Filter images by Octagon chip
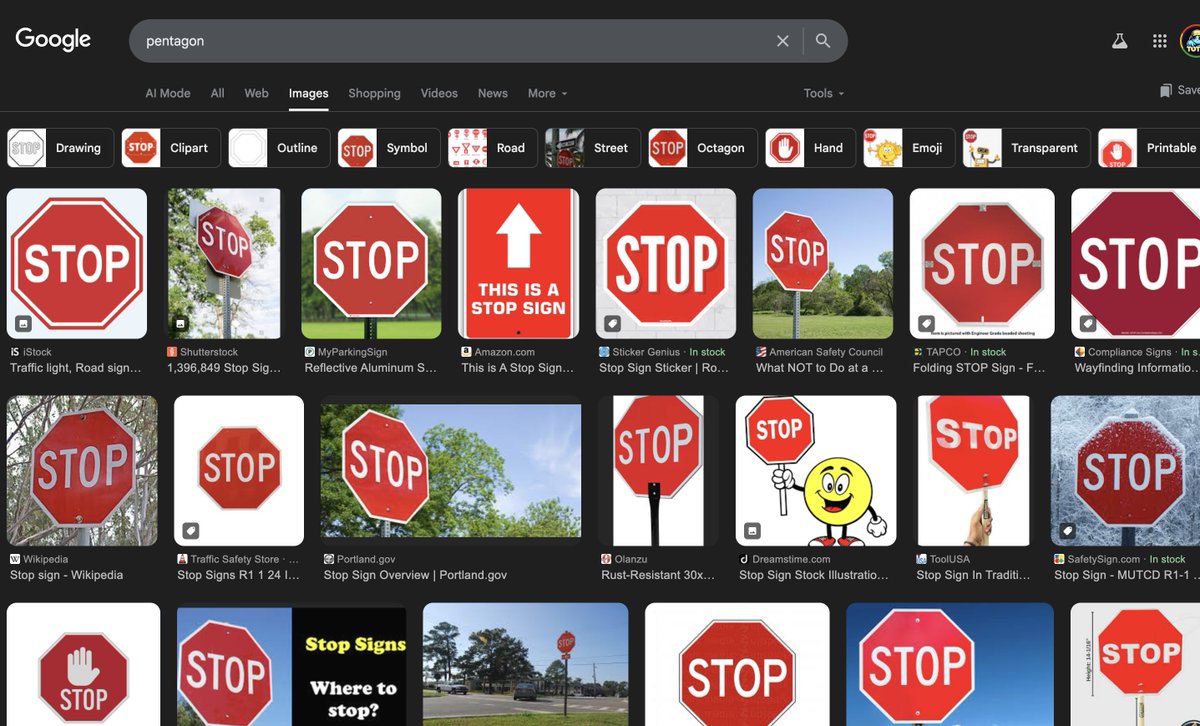Image resolution: width=1200 pixels, height=726 pixels. 703,148
